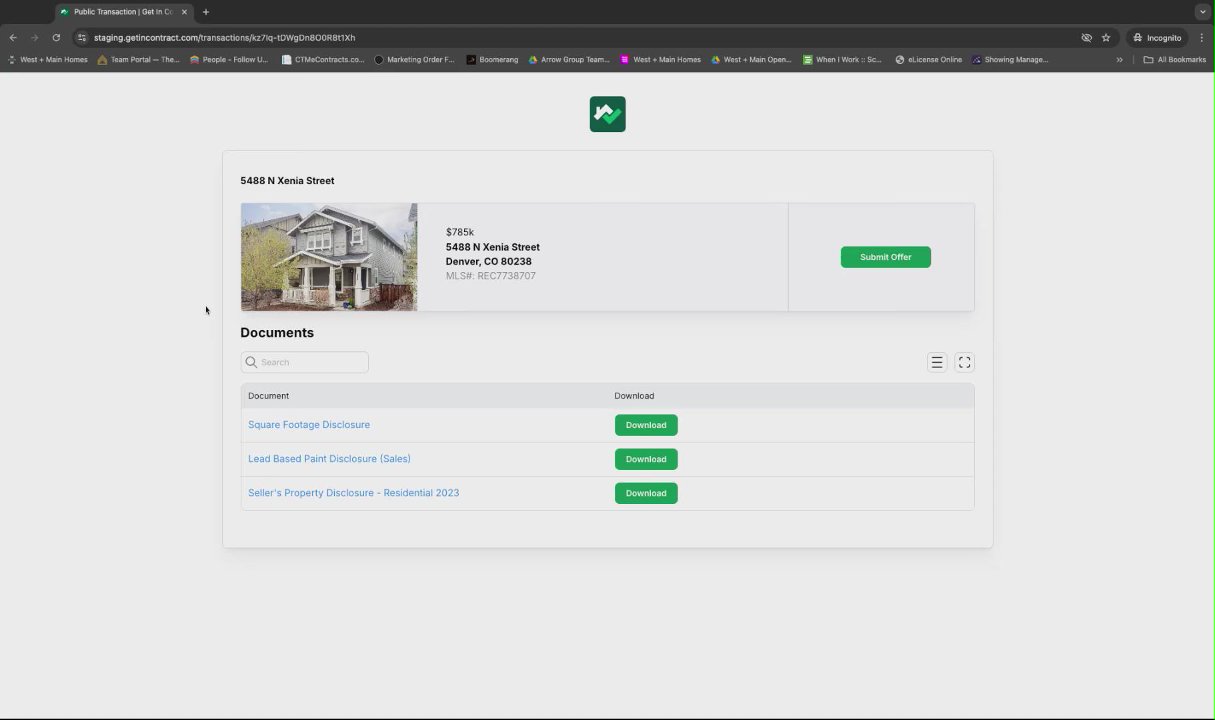The height and width of the screenshot is (720, 1215).
Task: Open Square Footage Disclosure document link
Action: 309,425
